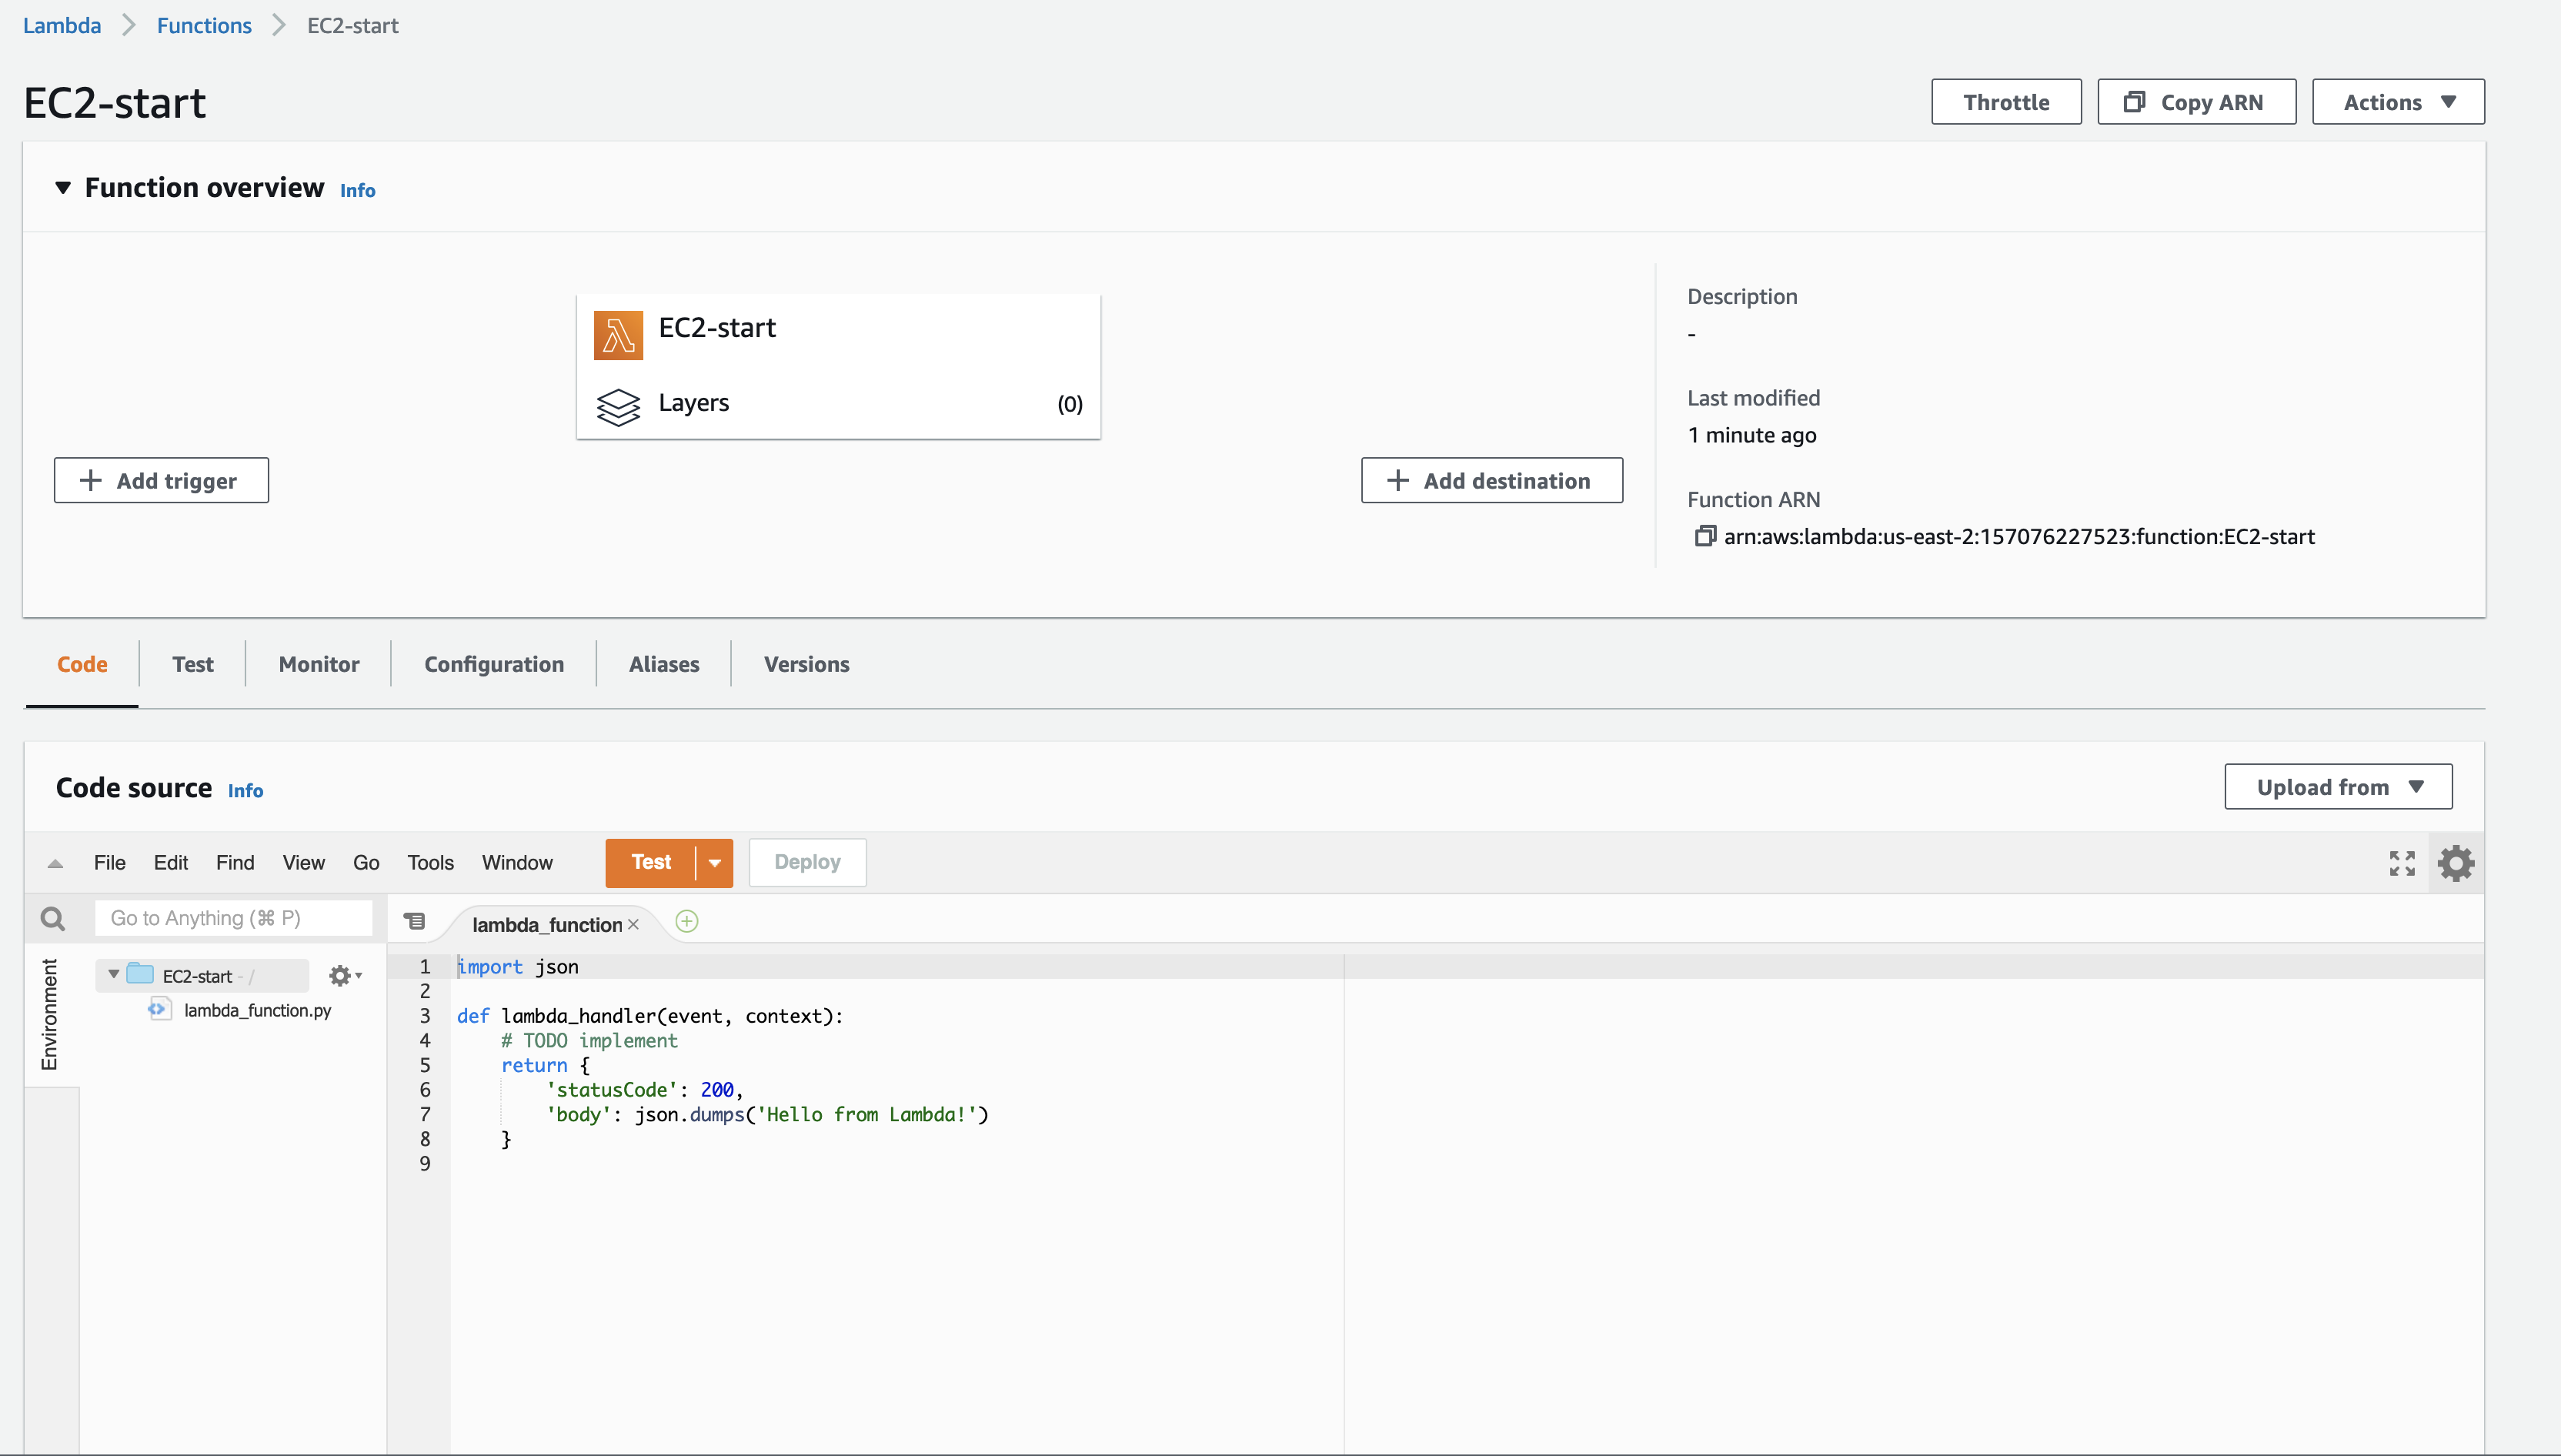Open the Actions dropdown menu
This screenshot has width=2561, height=1456.
pos(2397,102)
